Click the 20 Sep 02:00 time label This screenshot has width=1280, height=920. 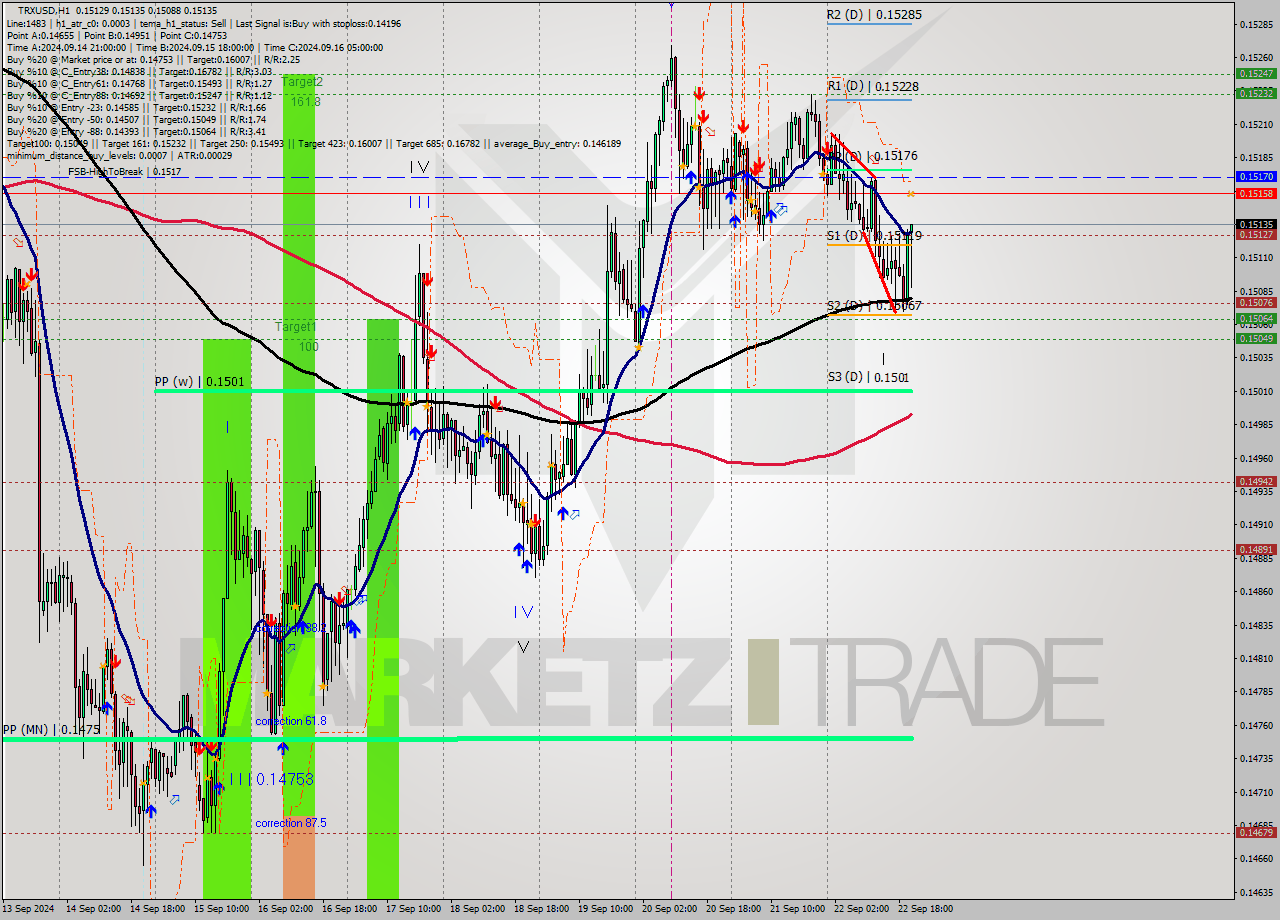[669, 909]
